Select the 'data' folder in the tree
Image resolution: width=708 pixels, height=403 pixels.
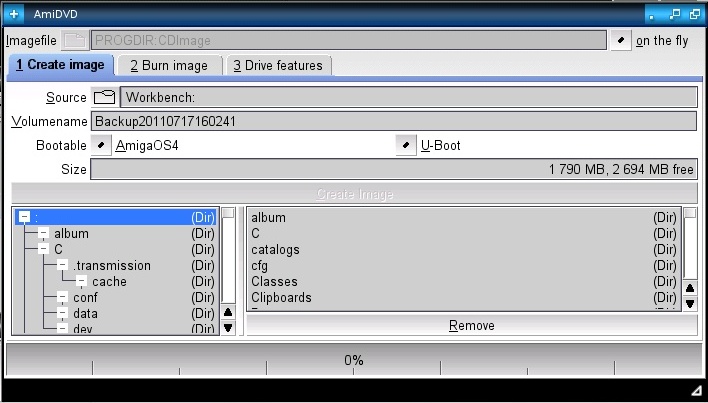pos(85,314)
